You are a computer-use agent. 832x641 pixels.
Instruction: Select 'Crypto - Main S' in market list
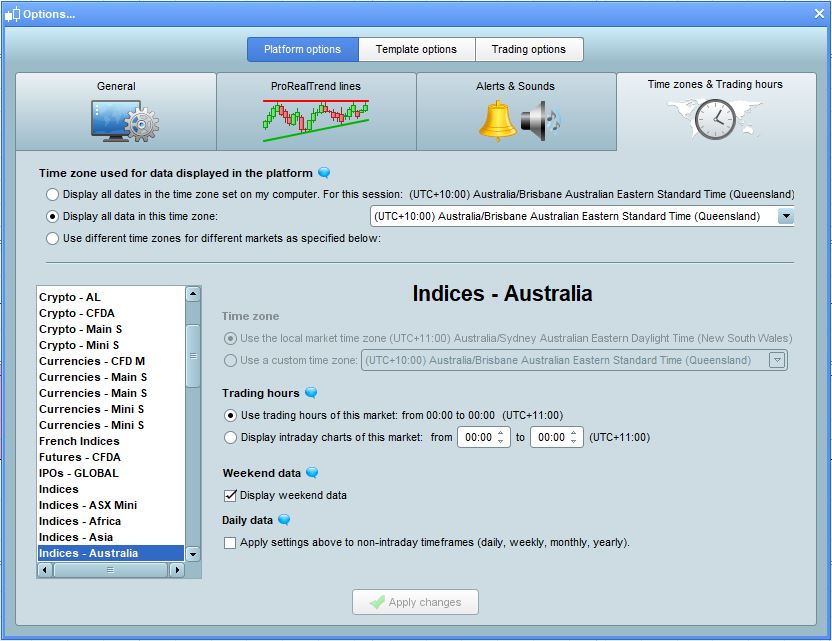point(111,329)
